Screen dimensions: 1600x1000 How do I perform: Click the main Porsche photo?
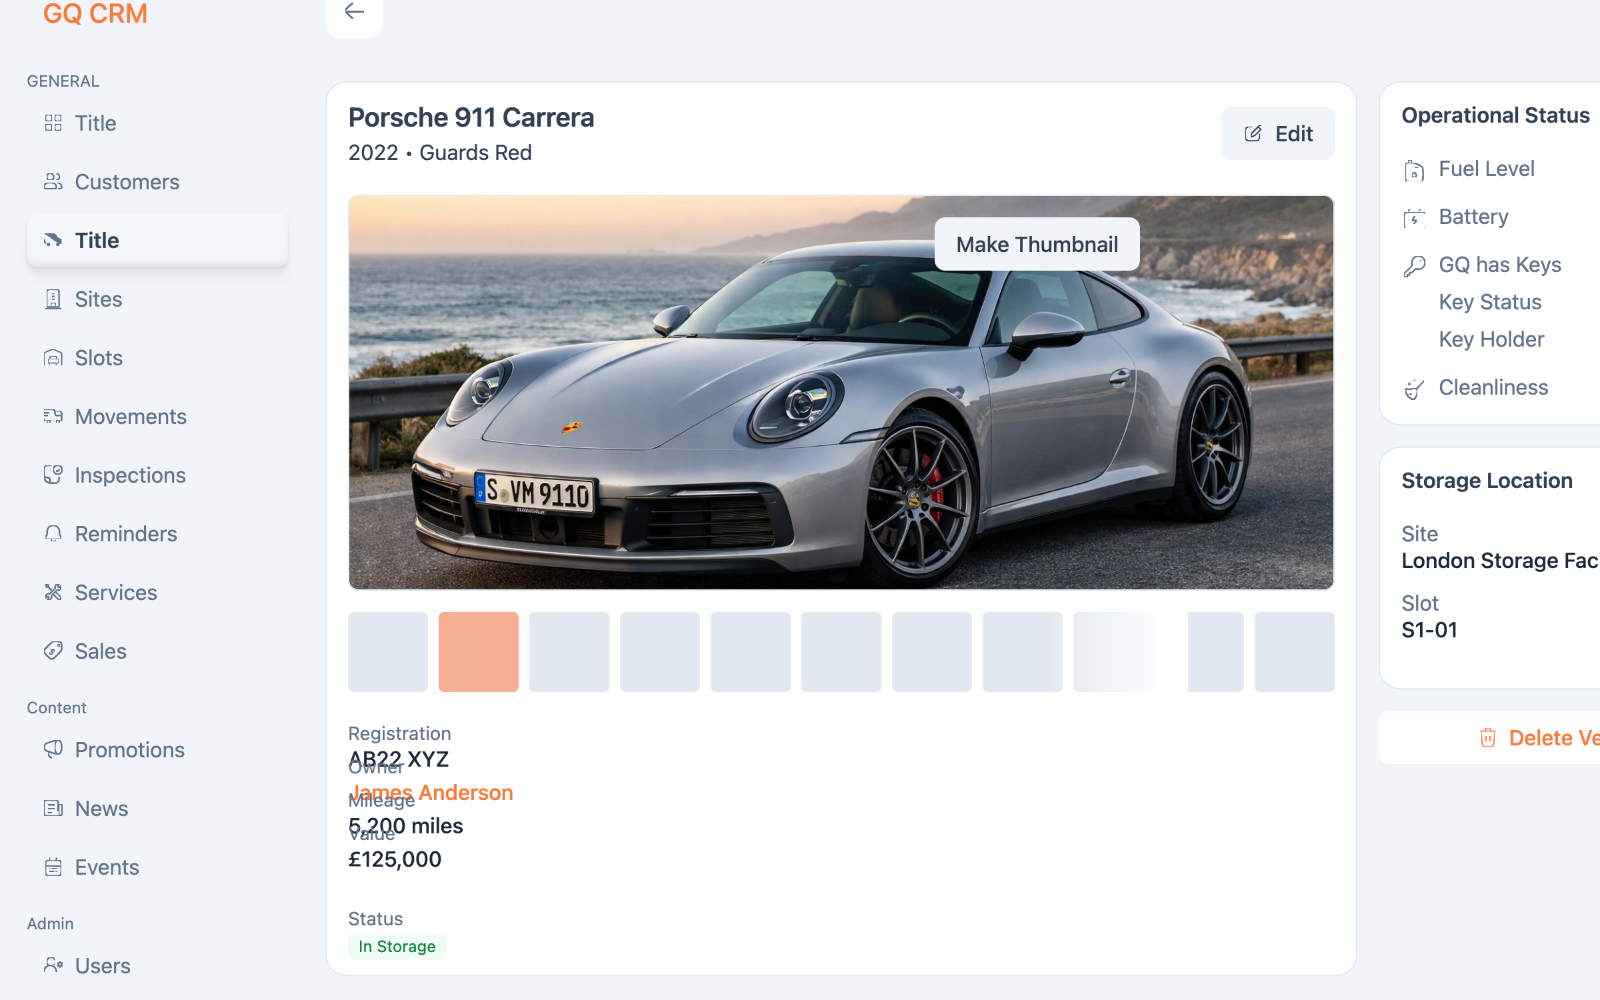coord(841,392)
